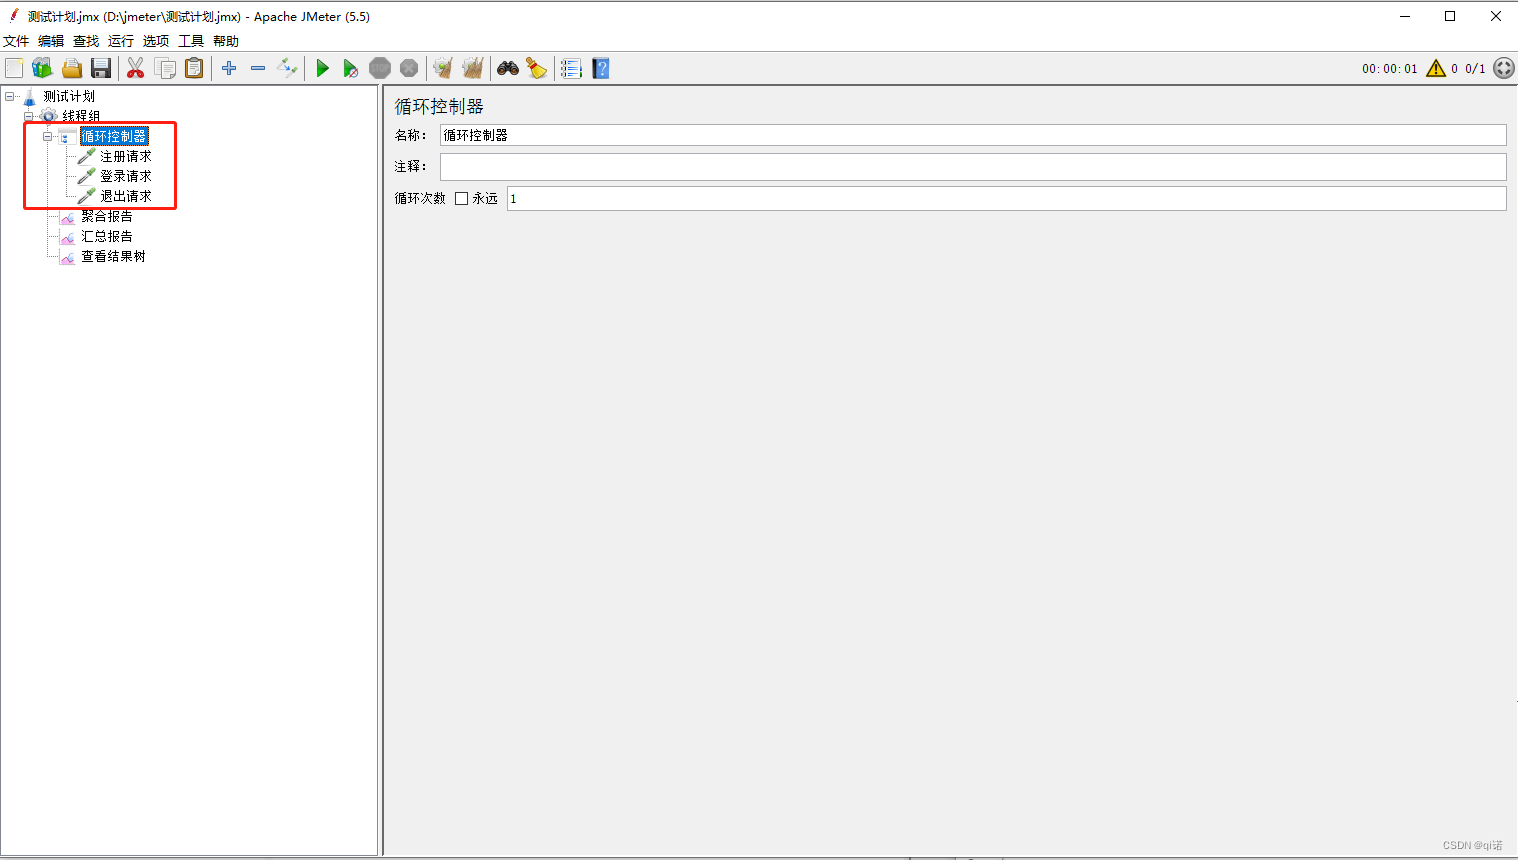
Task: Open the 文件 menu
Action: [x=16, y=41]
